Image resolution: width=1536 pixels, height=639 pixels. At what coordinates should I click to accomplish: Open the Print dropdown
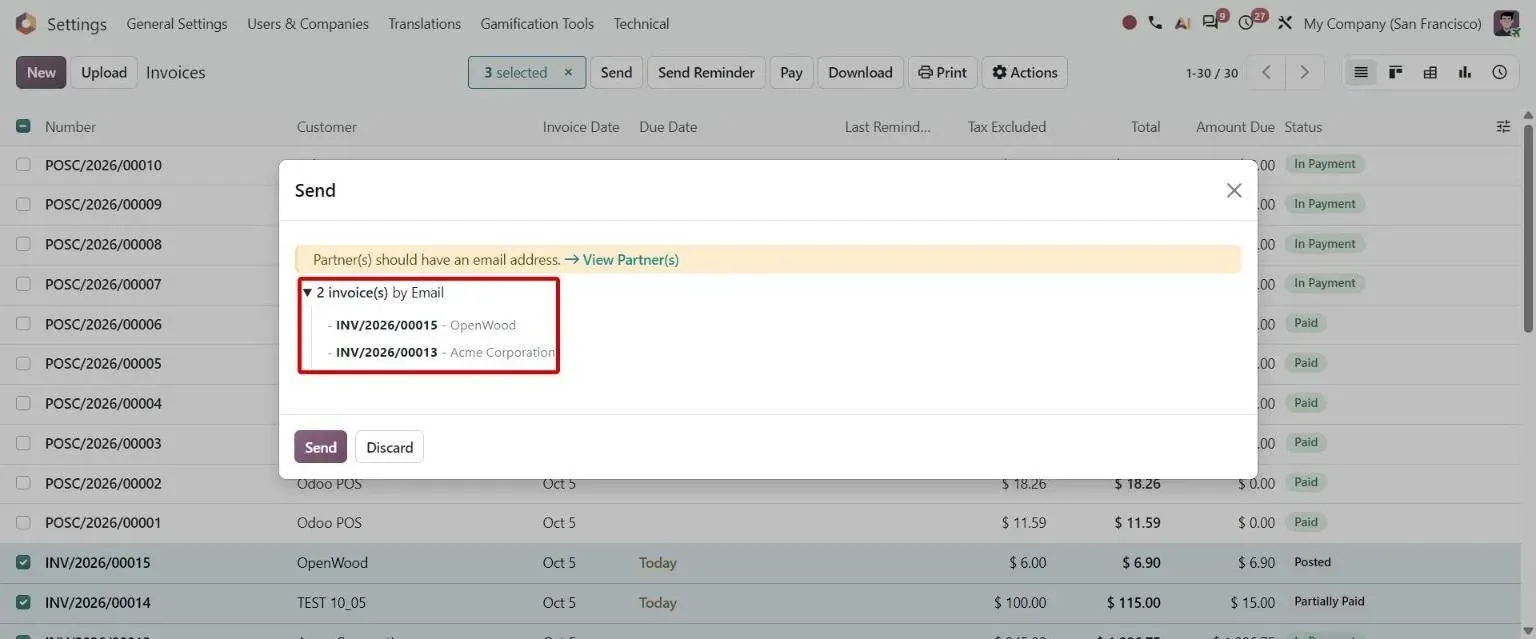coord(942,72)
